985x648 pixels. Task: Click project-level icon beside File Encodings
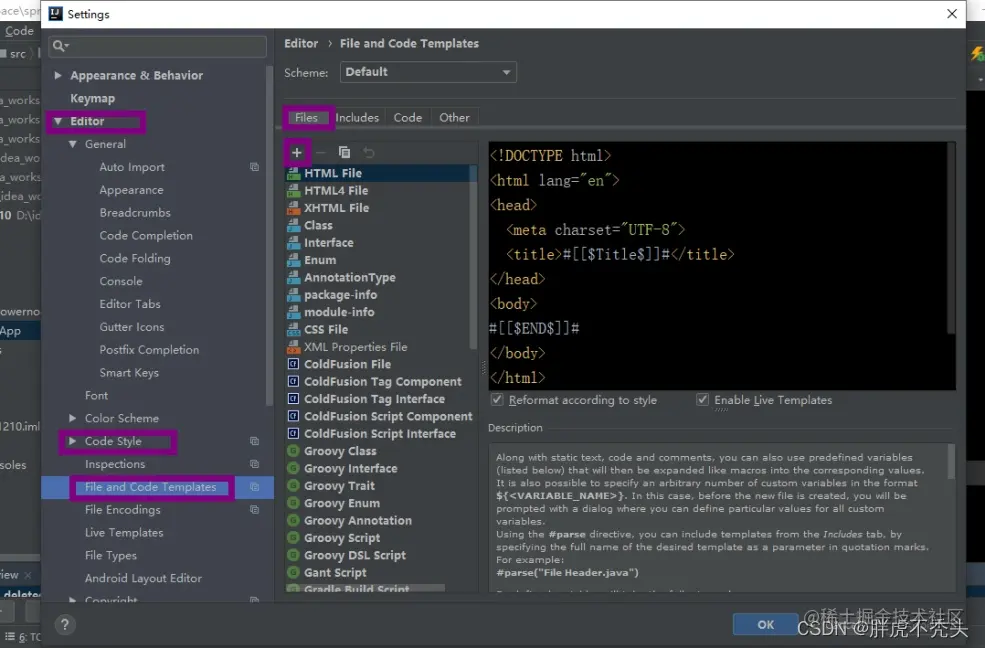pyautogui.click(x=254, y=510)
